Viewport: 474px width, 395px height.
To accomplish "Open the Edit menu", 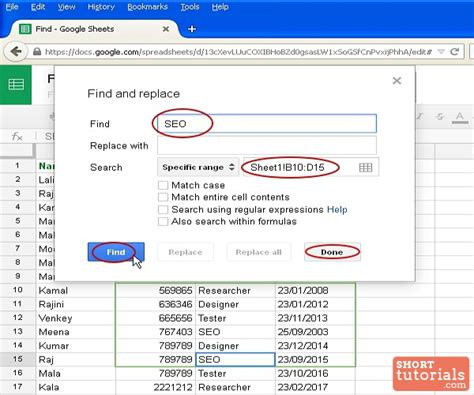I will [x=38, y=7].
